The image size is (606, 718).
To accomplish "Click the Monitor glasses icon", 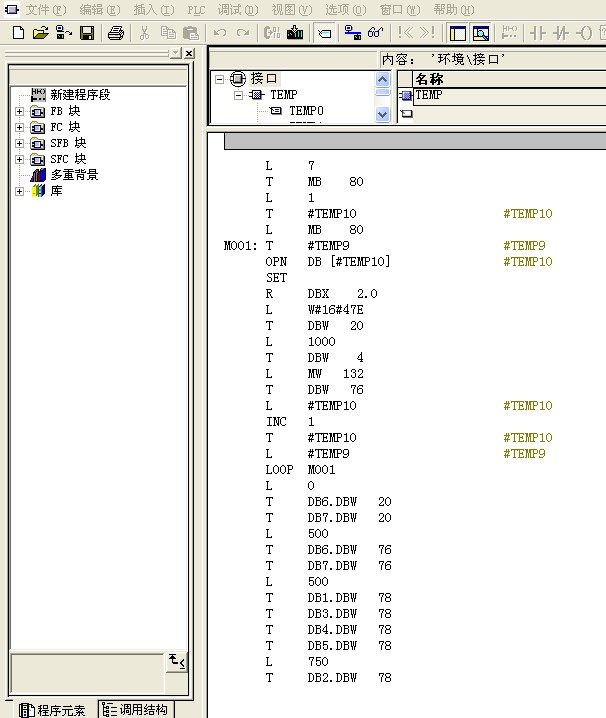I will tap(375, 33).
